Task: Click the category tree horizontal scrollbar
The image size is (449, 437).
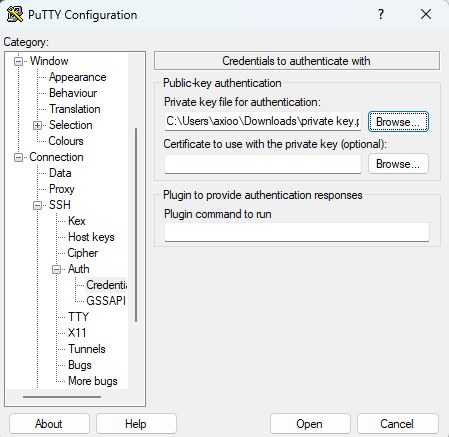Action: pos(62,397)
